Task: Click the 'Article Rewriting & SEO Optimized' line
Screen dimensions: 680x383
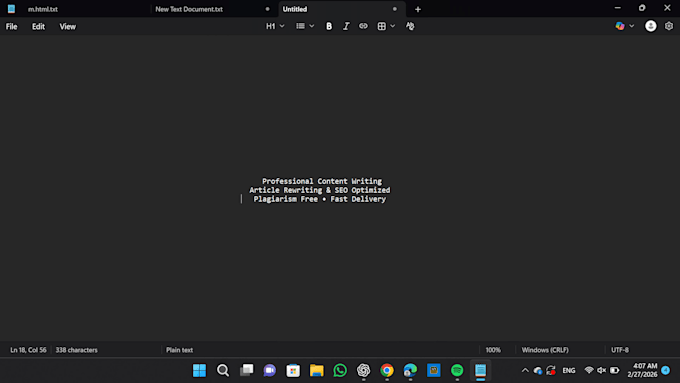Action: (x=320, y=190)
